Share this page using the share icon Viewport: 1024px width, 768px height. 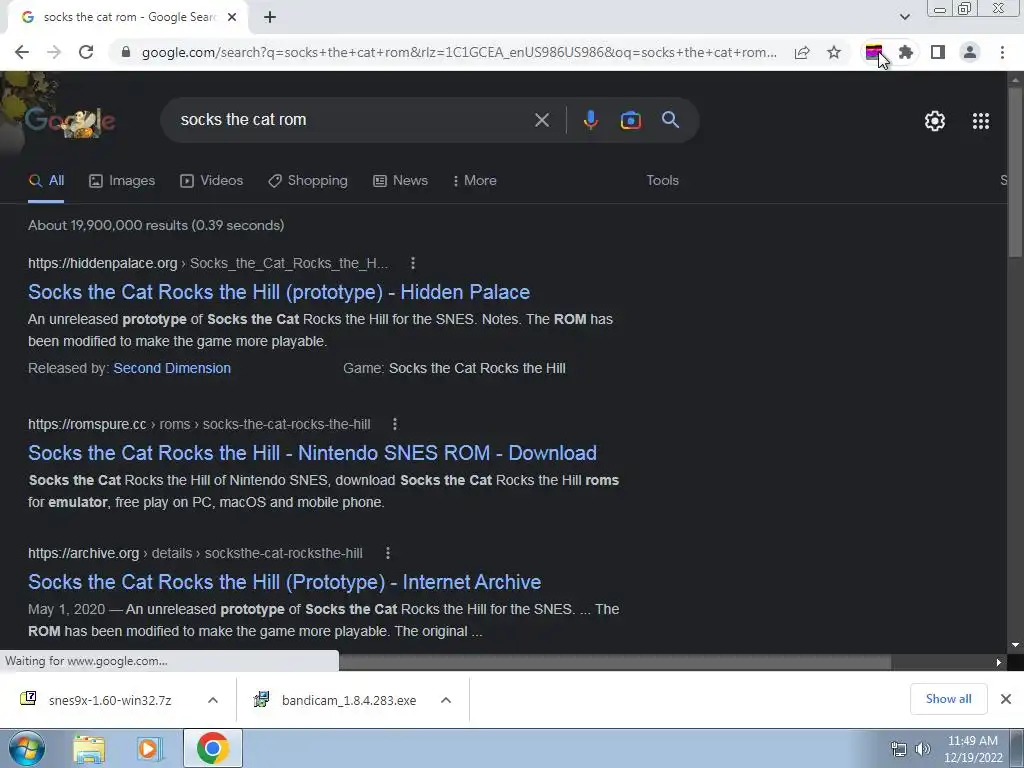coord(802,52)
